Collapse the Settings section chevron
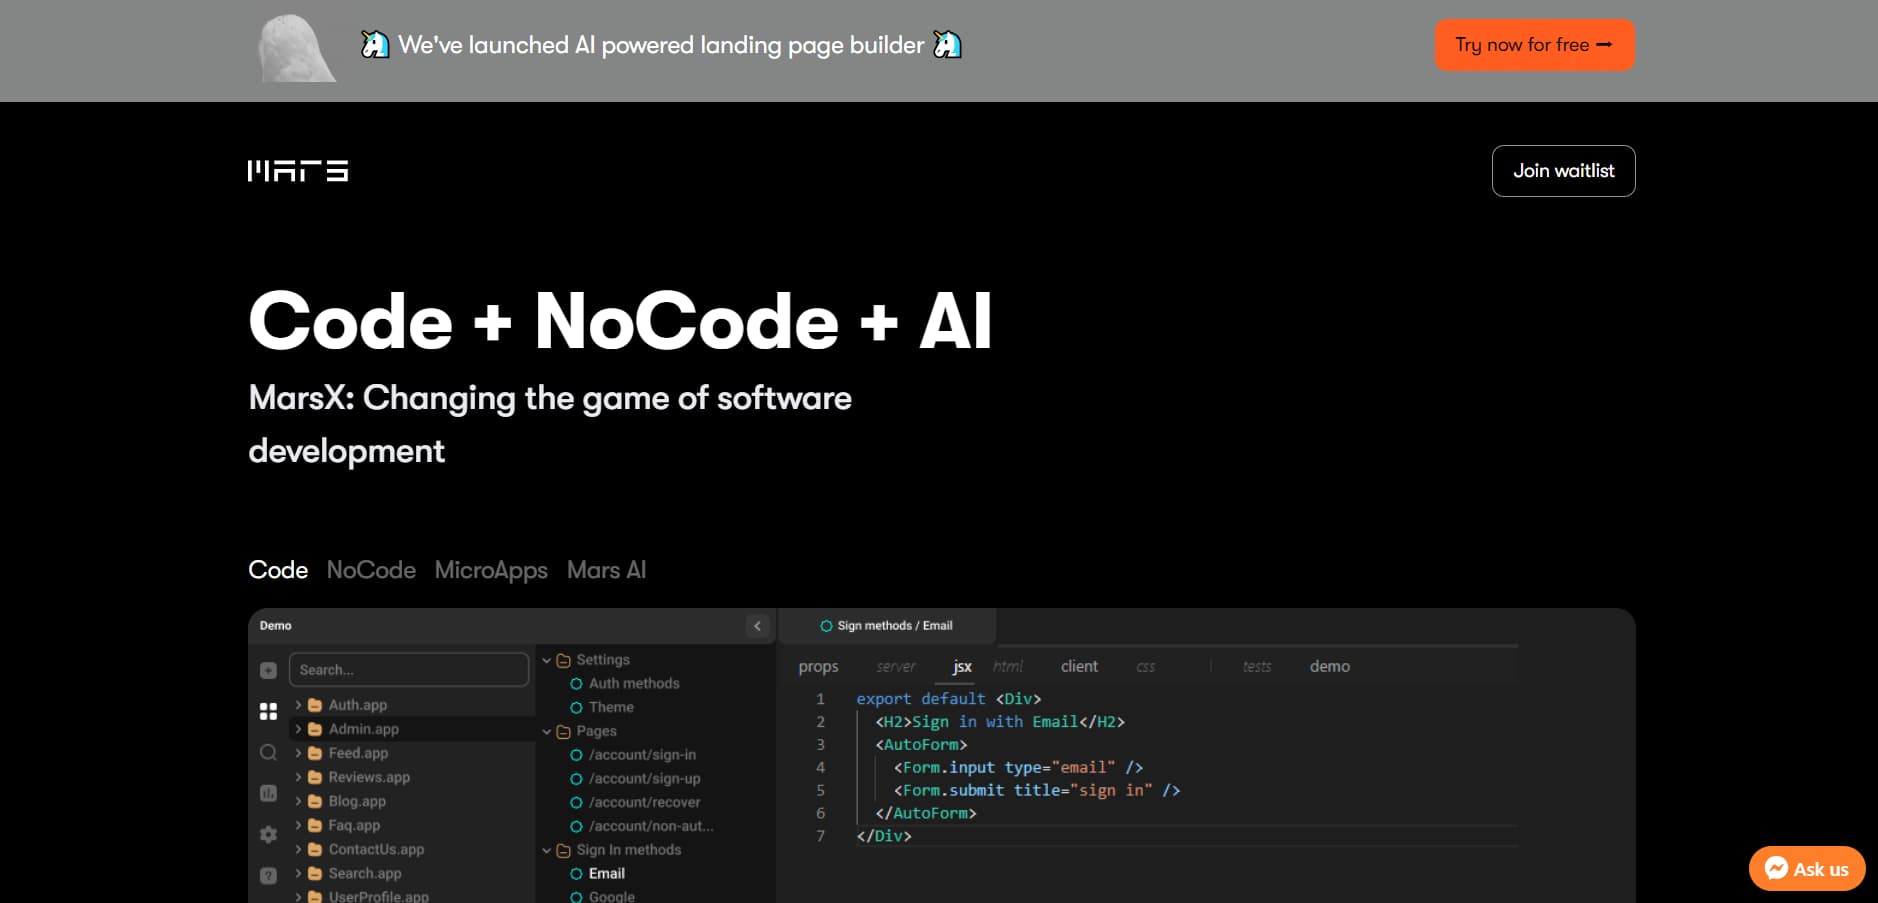The height and width of the screenshot is (903, 1878). (547, 661)
